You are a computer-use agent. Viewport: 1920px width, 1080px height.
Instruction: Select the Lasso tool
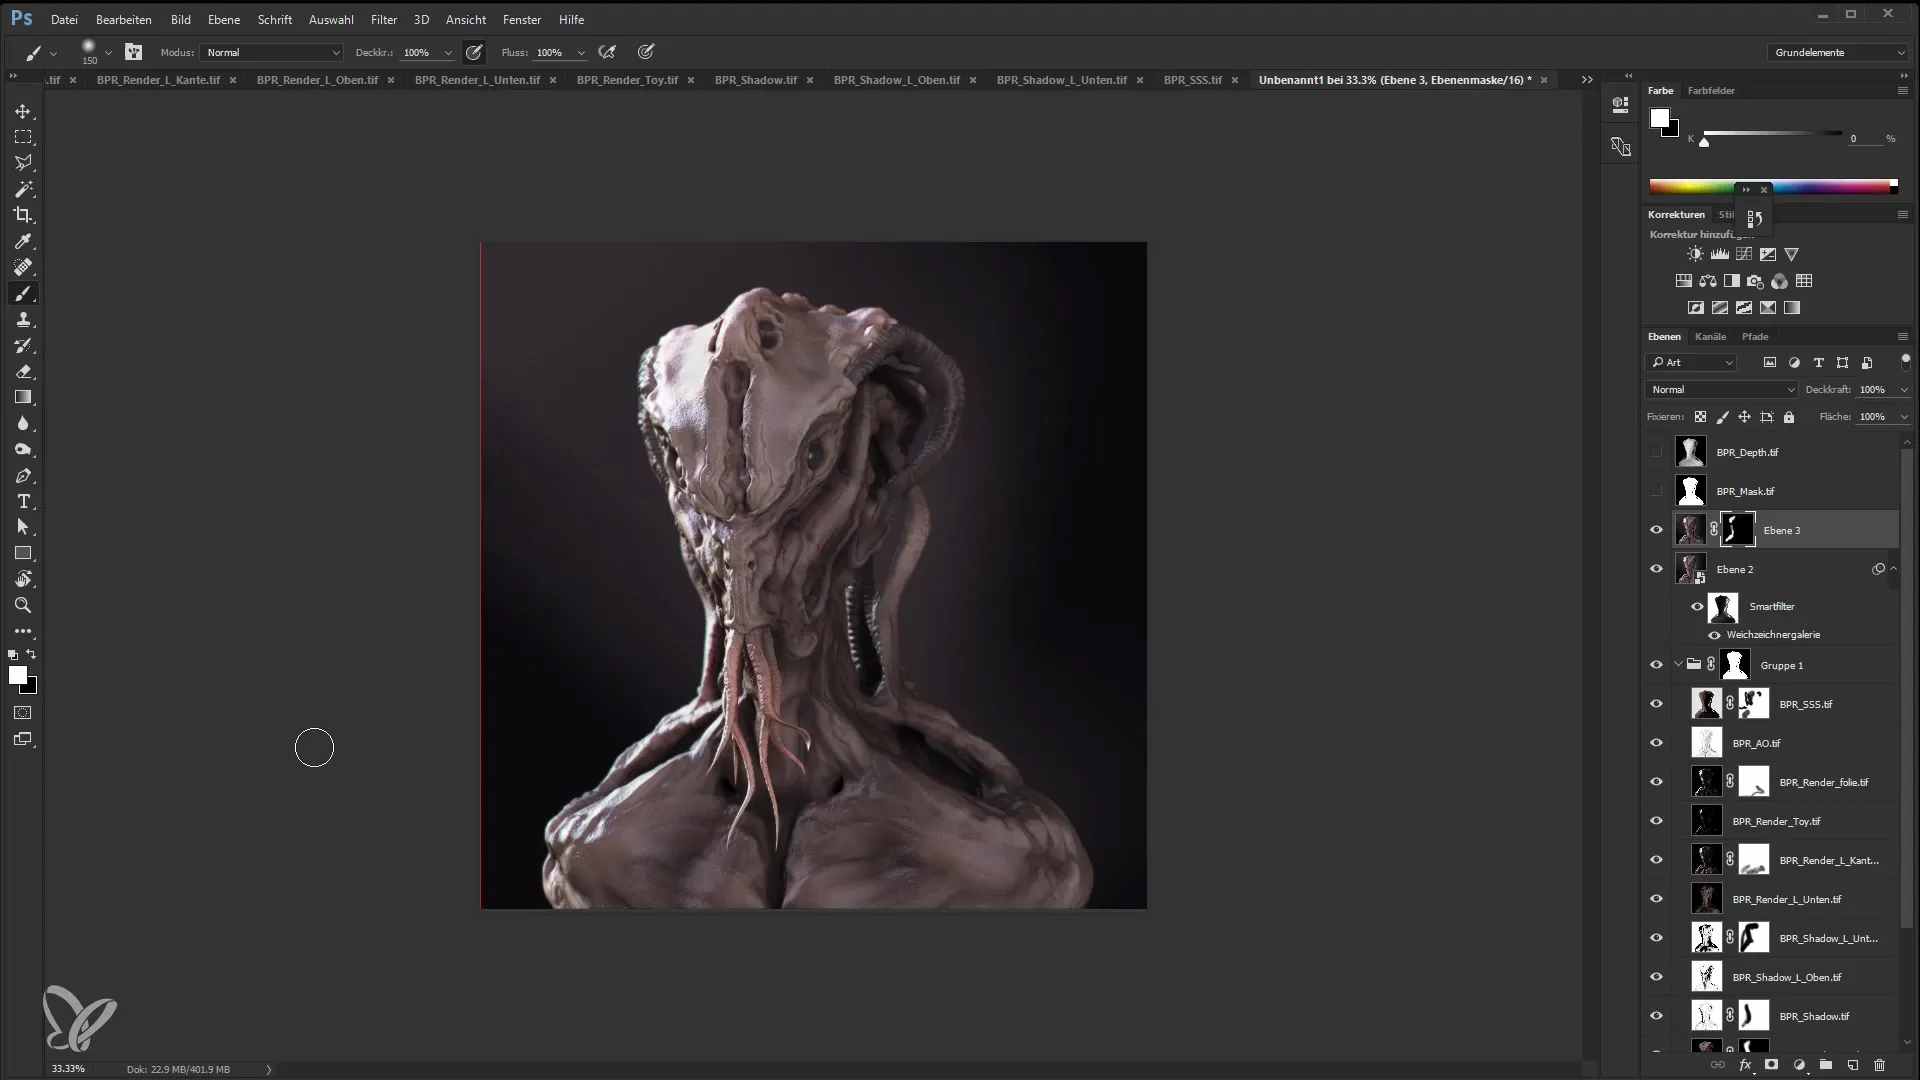click(24, 162)
